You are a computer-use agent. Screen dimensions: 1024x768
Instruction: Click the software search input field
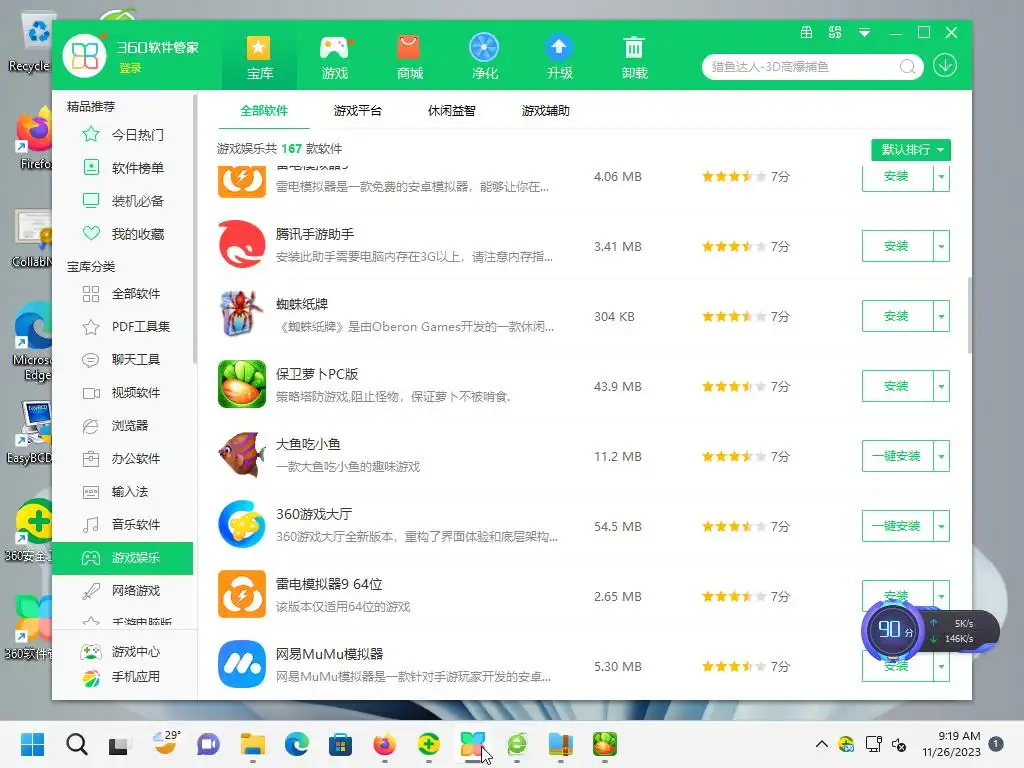point(803,67)
